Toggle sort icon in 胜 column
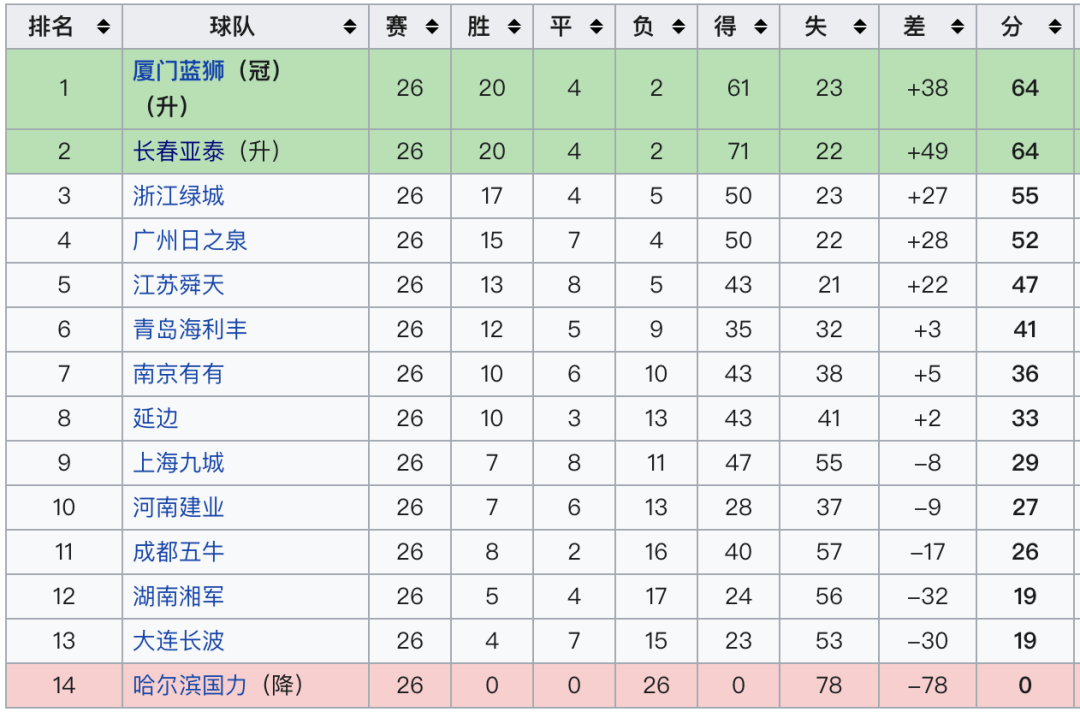Viewport: 1080px width, 712px height. click(x=513, y=28)
